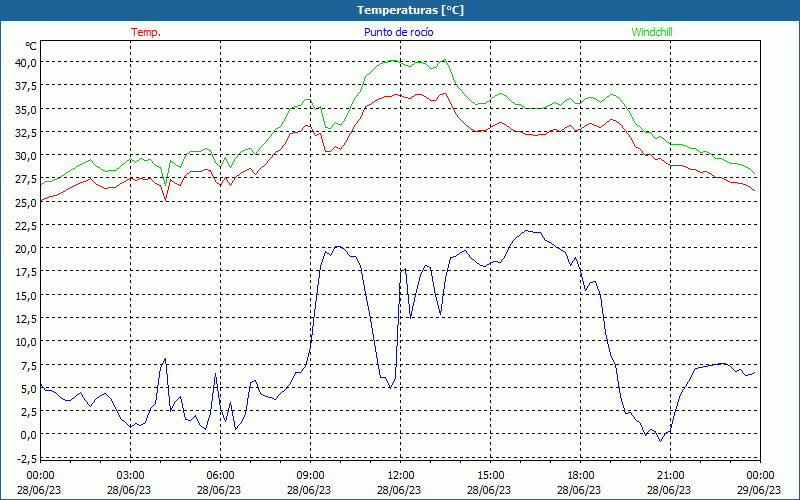800x500 pixels.
Task: Click the '12,5' y-axis value
Action: click(27, 319)
